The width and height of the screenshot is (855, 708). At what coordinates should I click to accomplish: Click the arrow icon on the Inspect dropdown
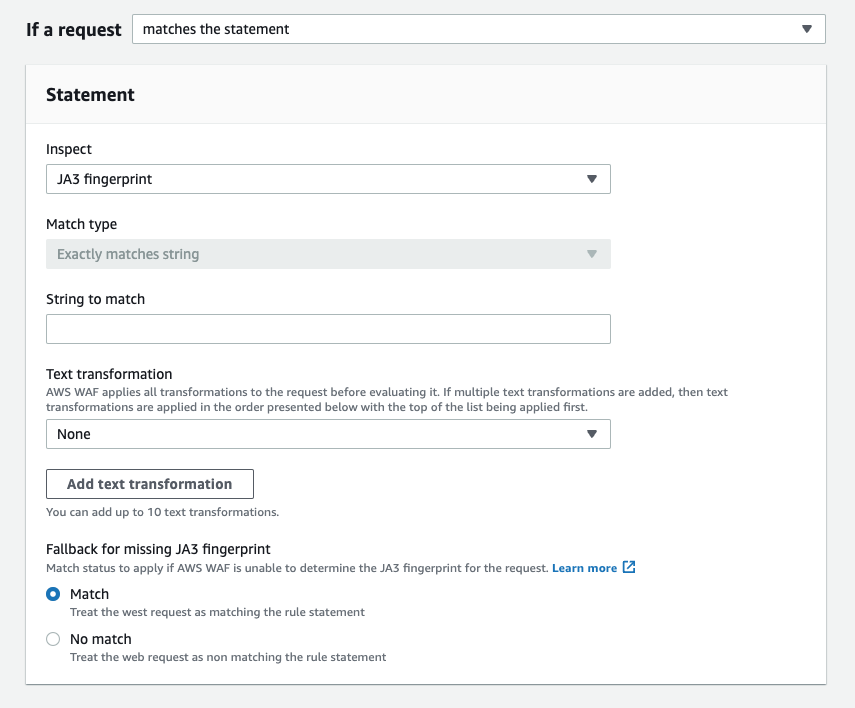click(592, 179)
